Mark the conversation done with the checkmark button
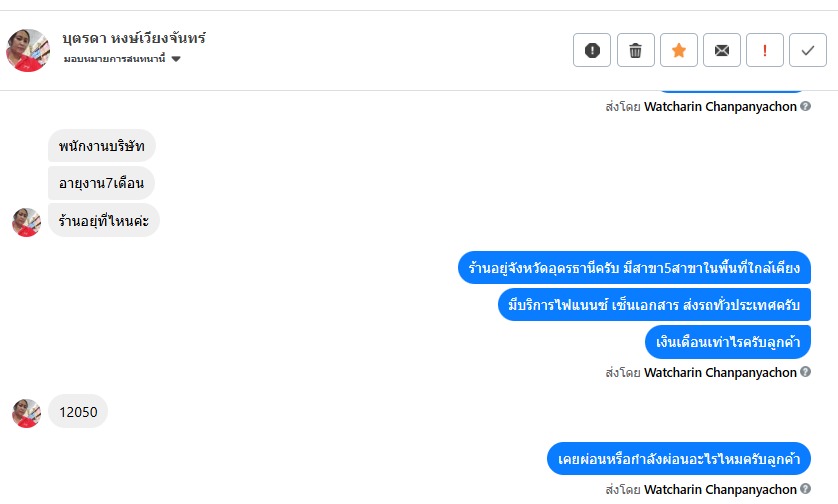The height and width of the screenshot is (504, 838). tap(808, 50)
